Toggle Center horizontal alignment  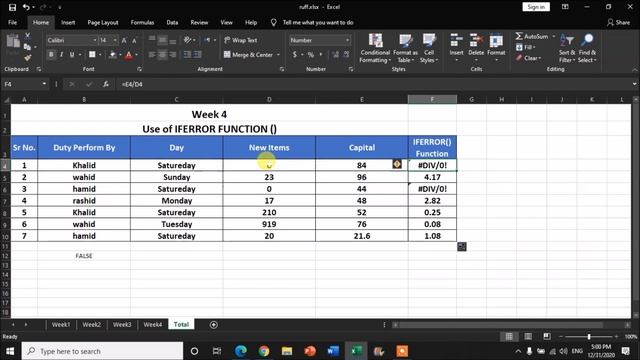162,54
